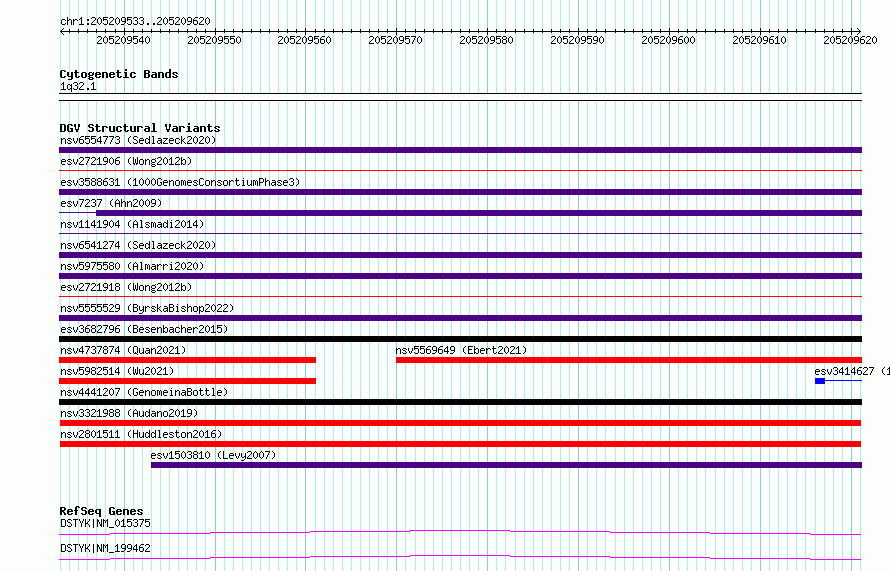Select esv3682796 (Besenbacher2015) variant label

[x=144, y=329]
